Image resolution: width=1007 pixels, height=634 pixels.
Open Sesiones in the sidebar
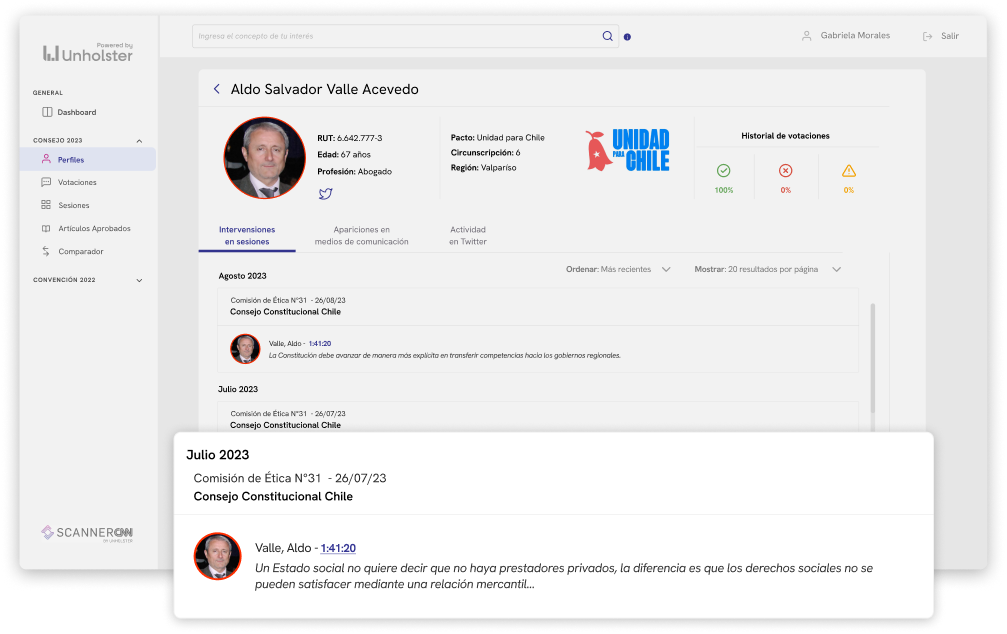click(x=73, y=205)
